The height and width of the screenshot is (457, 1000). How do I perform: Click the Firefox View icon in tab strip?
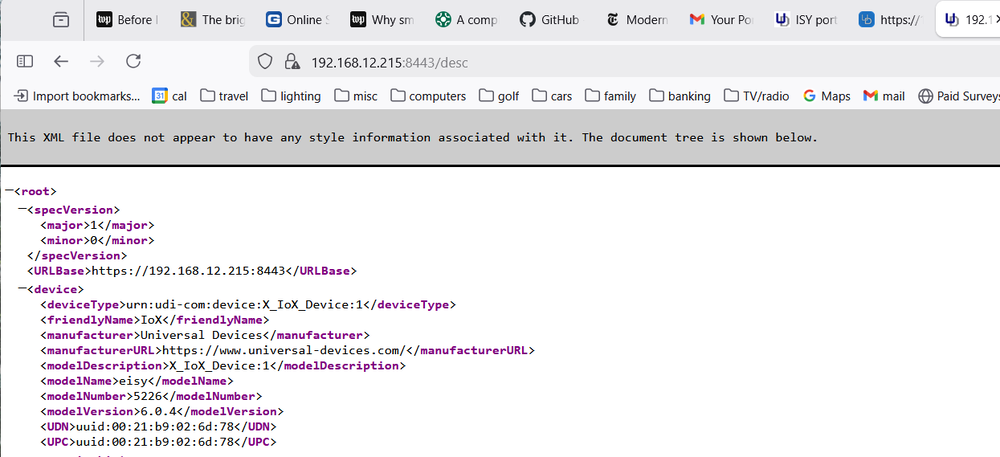click(61, 19)
